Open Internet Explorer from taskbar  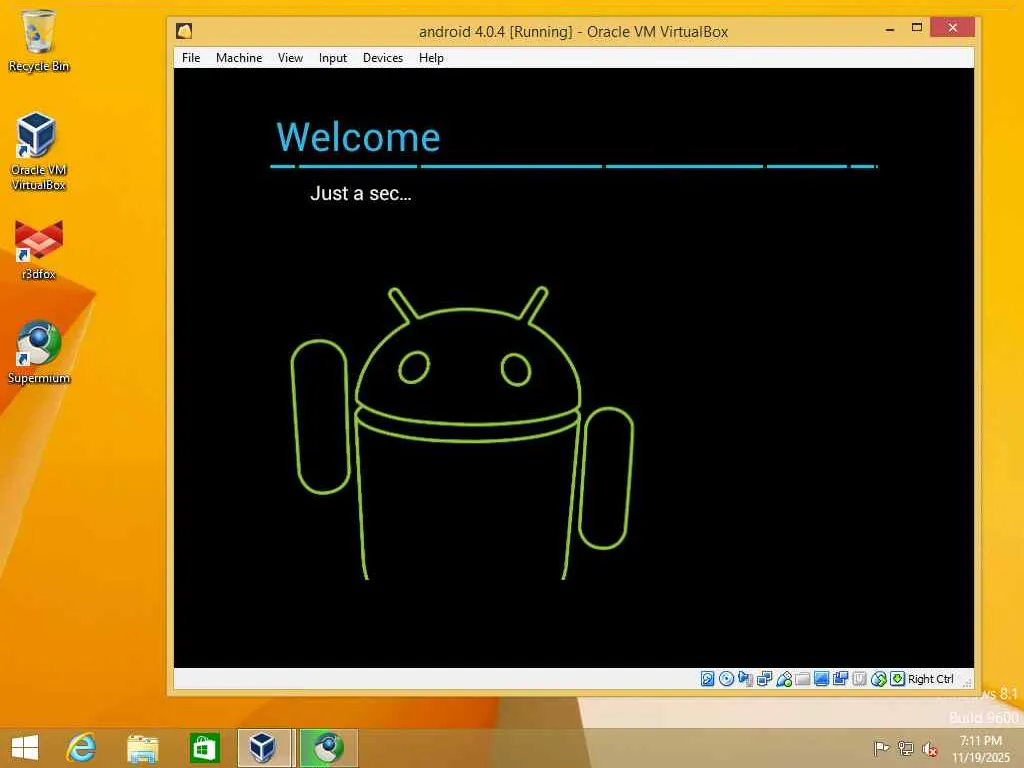81,747
